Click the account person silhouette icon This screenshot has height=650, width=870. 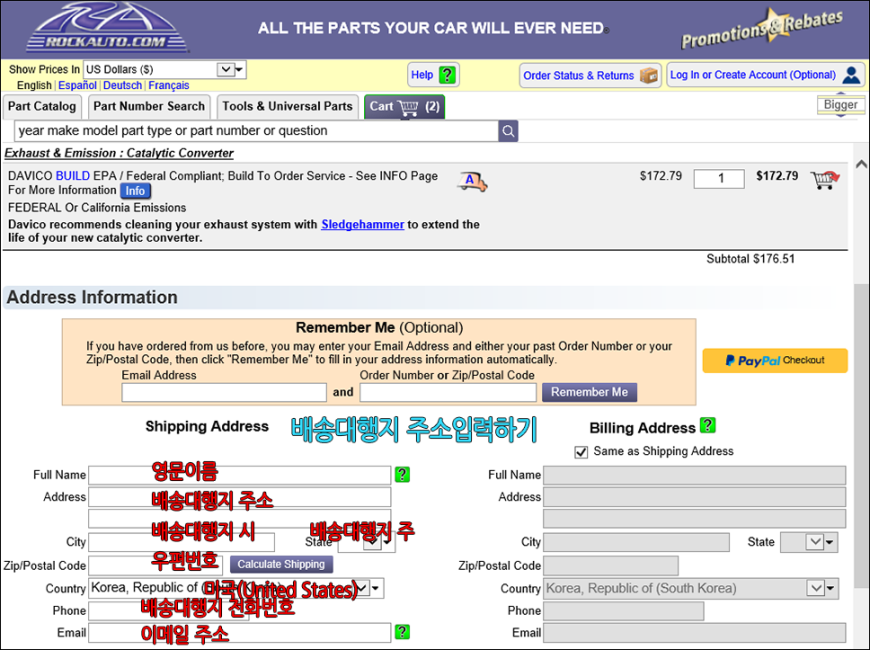point(851,75)
